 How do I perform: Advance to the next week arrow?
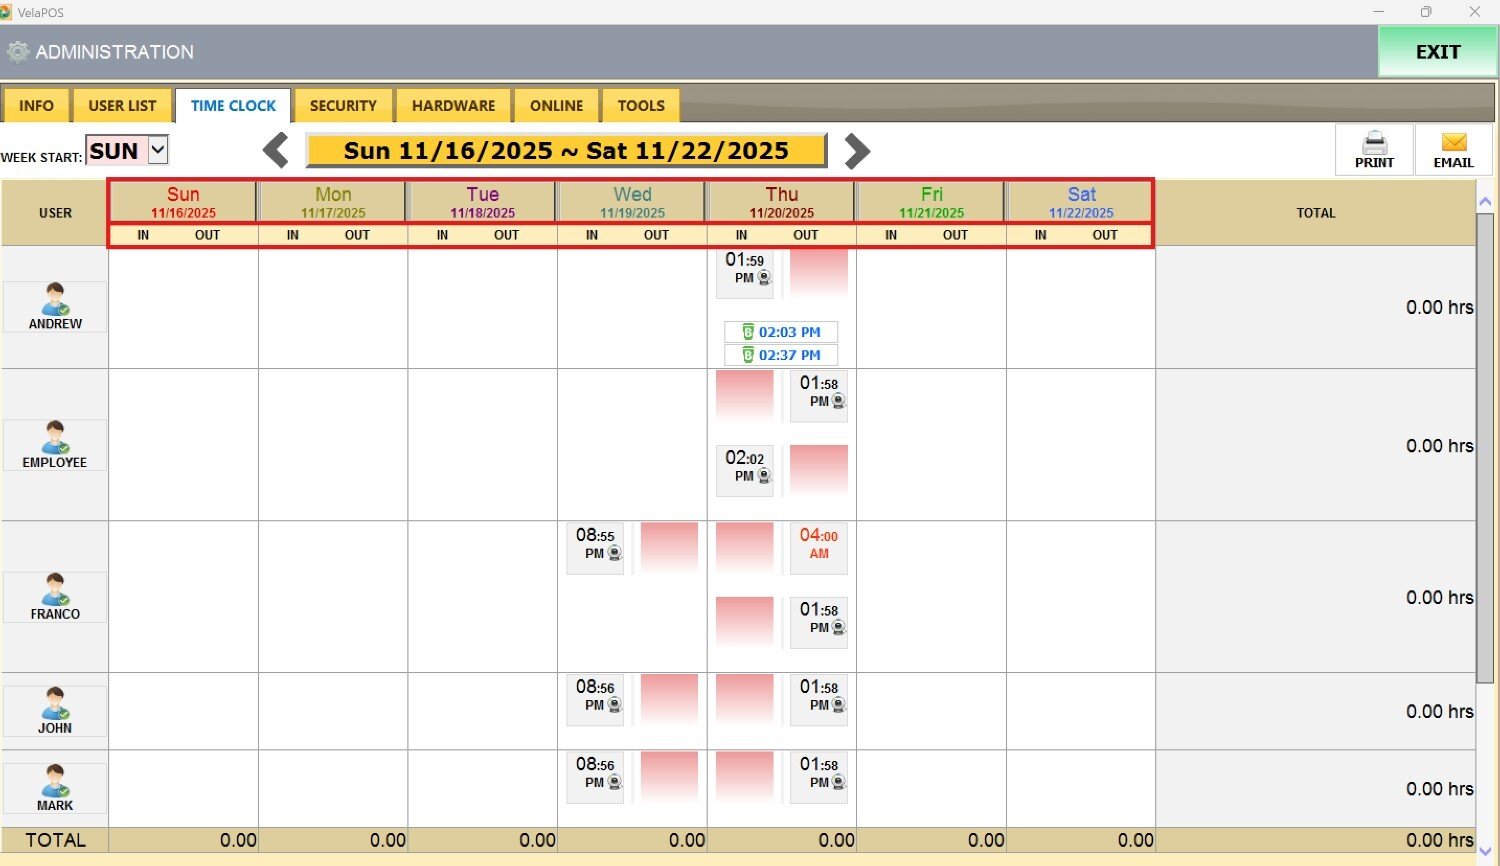[857, 151]
